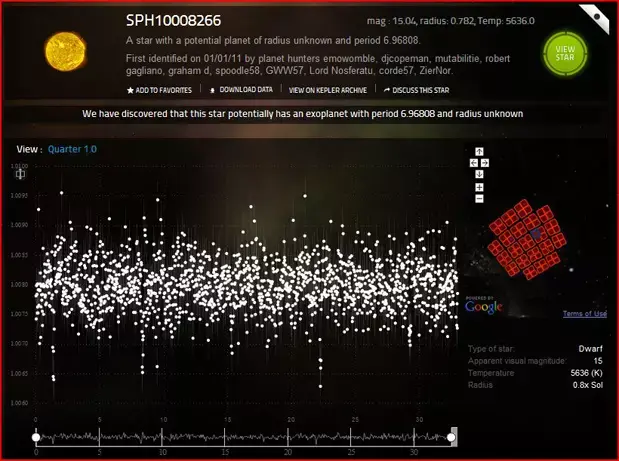Open the Google Terms of Use link
619x461 pixels.
585,314
